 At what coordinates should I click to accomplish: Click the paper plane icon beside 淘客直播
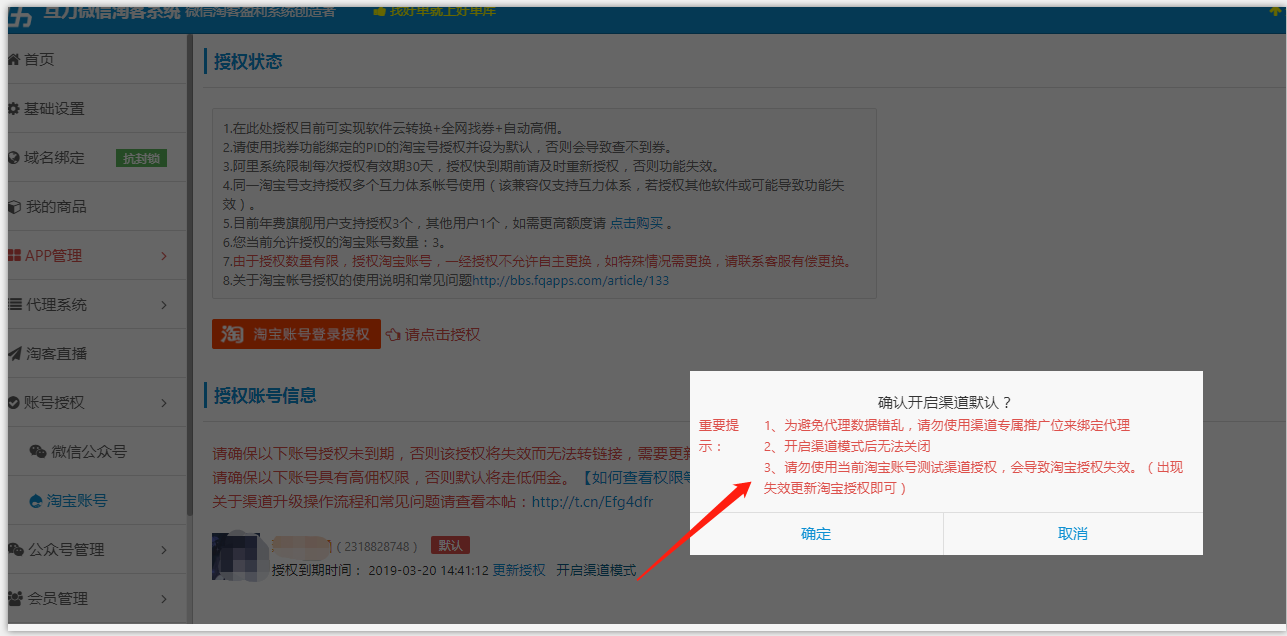click(x=14, y=354)
